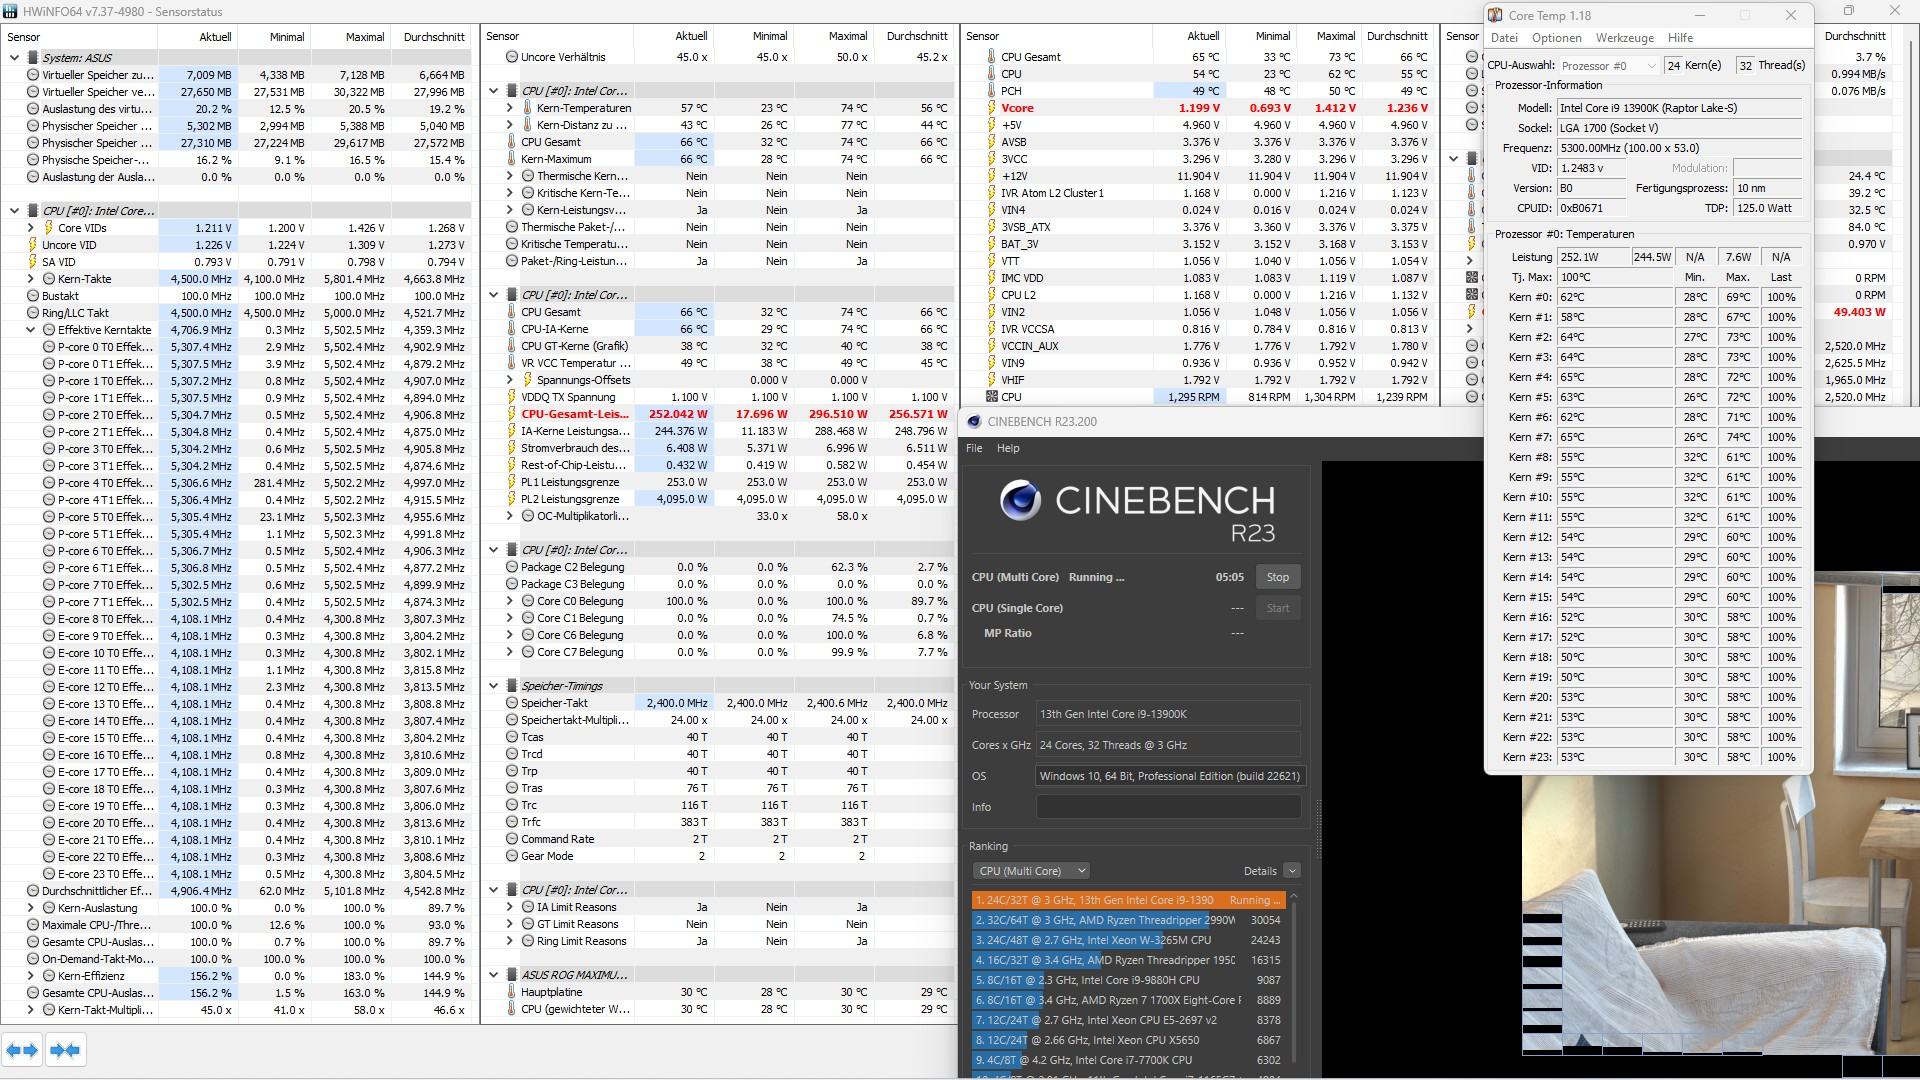Click the lightning icon beside red CPU-Gesamt-Leis row
The height and width of the screenshot is (1080, 1920).
coord(511,414)
